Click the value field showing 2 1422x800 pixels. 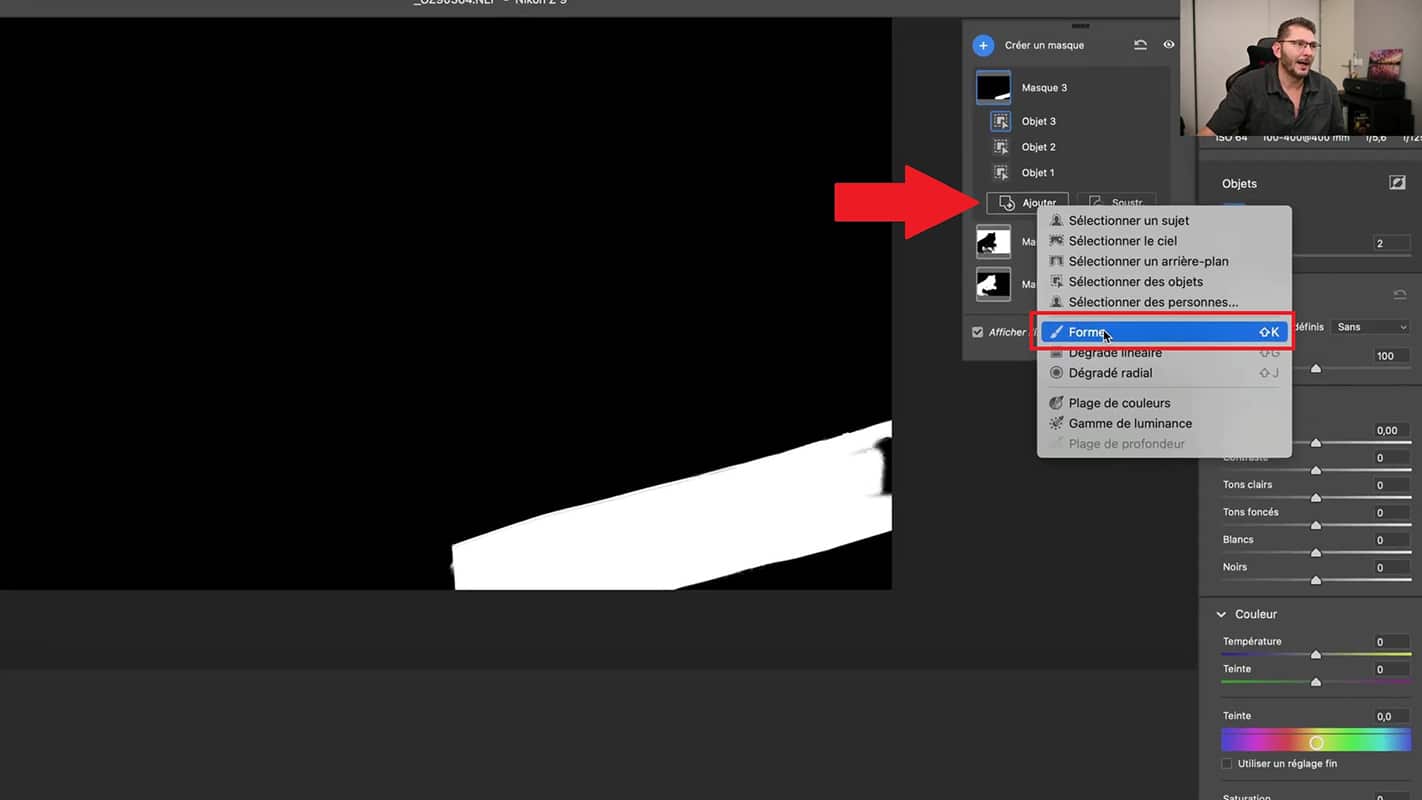coord(1391,243)
